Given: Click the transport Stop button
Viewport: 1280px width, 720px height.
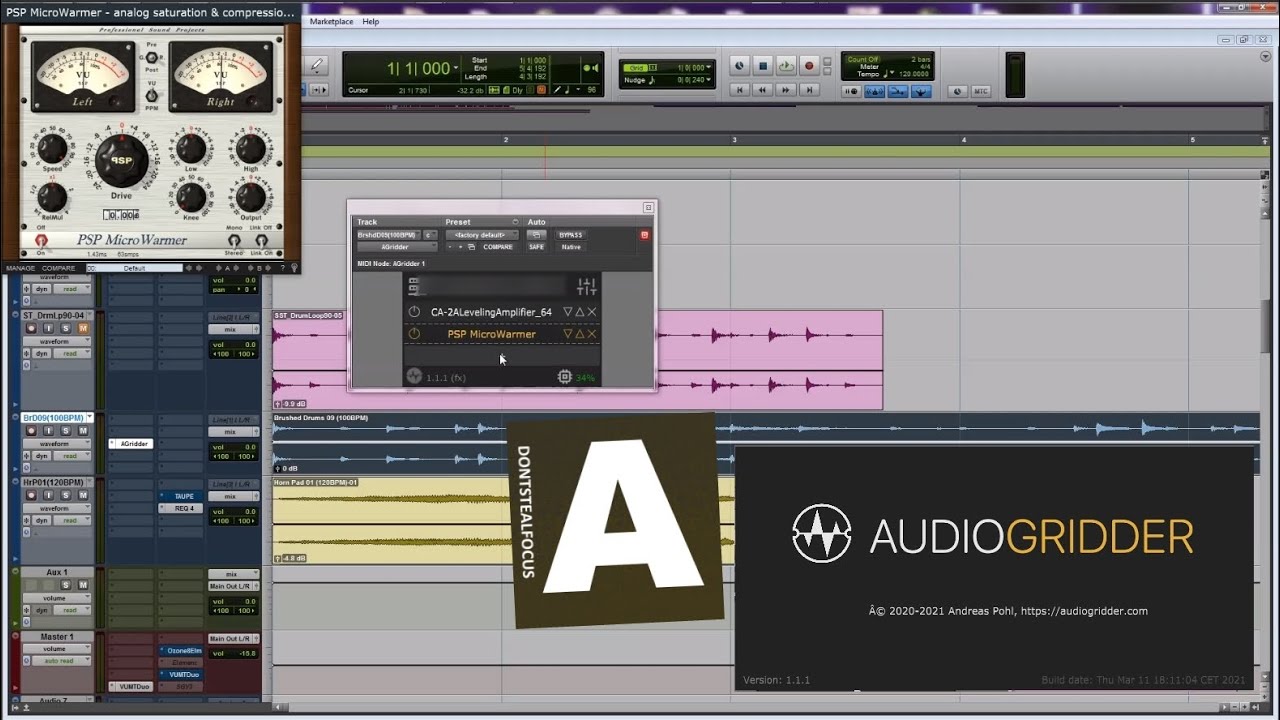Looking at the screenshot, I should 763,66.
